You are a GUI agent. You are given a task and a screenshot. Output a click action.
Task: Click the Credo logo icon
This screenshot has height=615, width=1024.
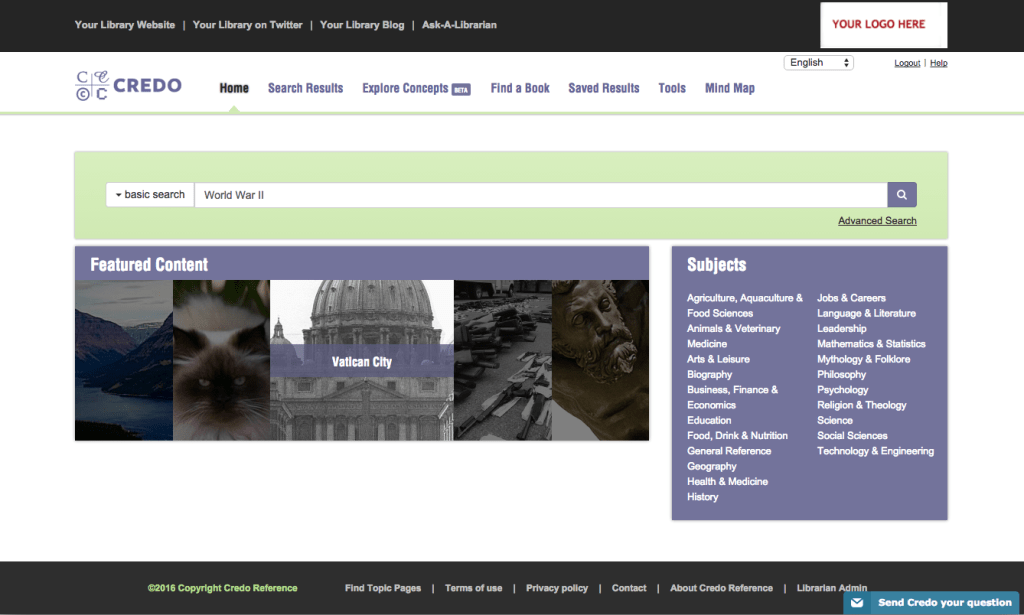(x=92, y=86)
